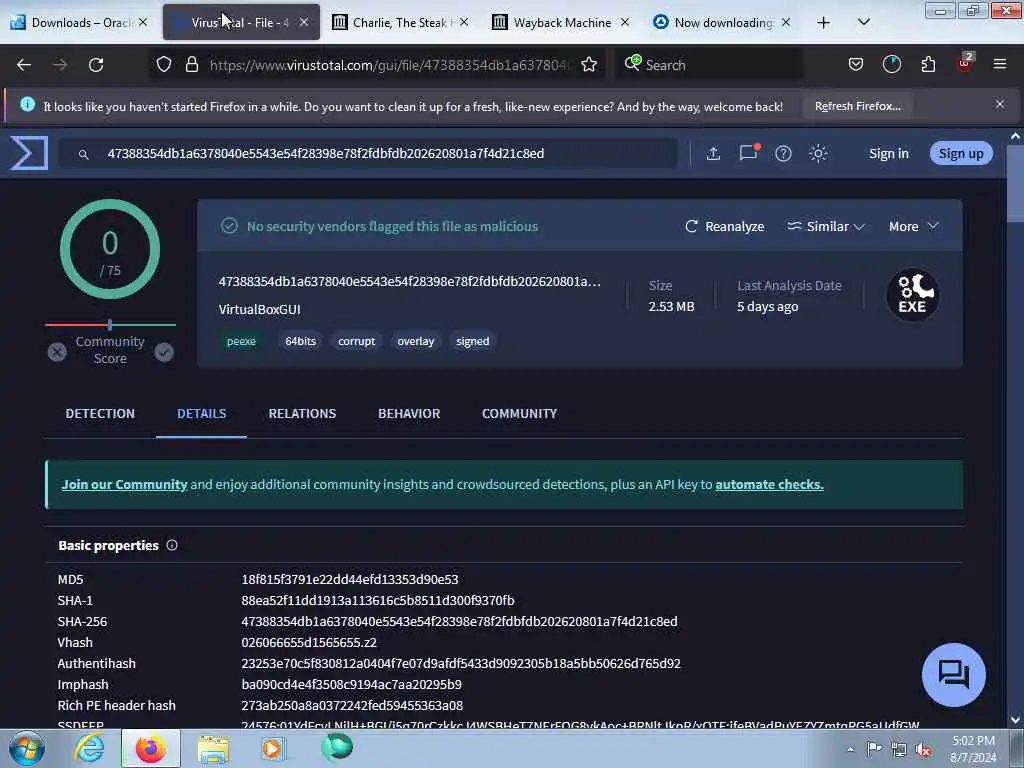Open the Windows Start button
This screenshot has width=1024, height=768.
click(27, 748)
